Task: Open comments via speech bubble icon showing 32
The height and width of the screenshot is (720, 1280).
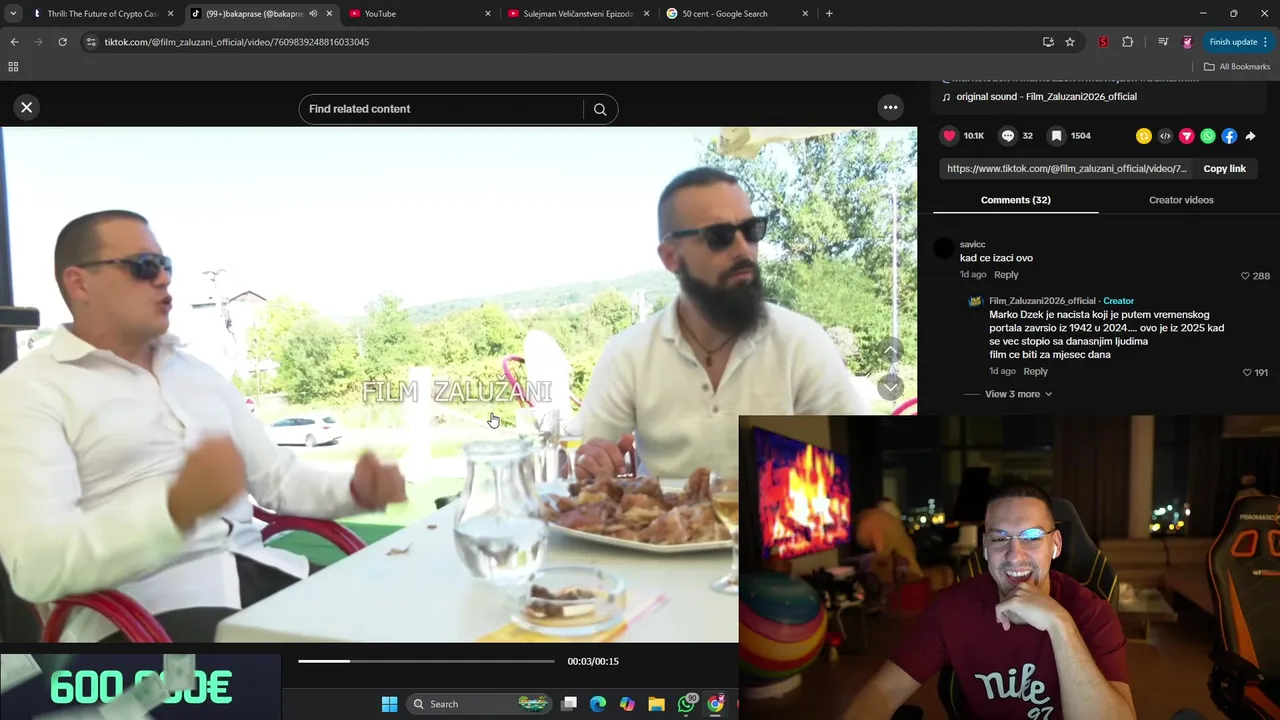Action: (1008, 136)
